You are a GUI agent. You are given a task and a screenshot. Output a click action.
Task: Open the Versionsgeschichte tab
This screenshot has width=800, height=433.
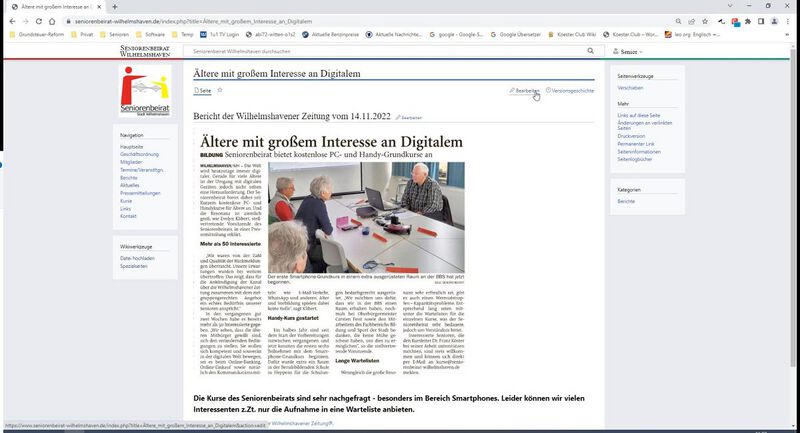point(571,90)
